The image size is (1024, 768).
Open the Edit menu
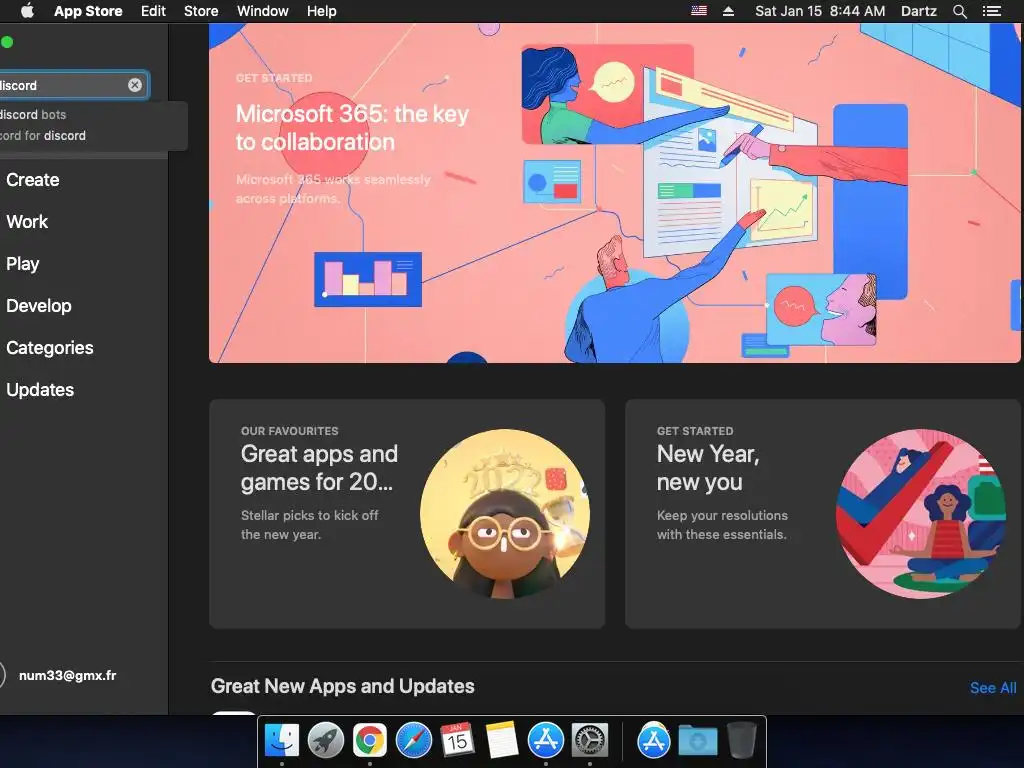click(x=153, y=11)
